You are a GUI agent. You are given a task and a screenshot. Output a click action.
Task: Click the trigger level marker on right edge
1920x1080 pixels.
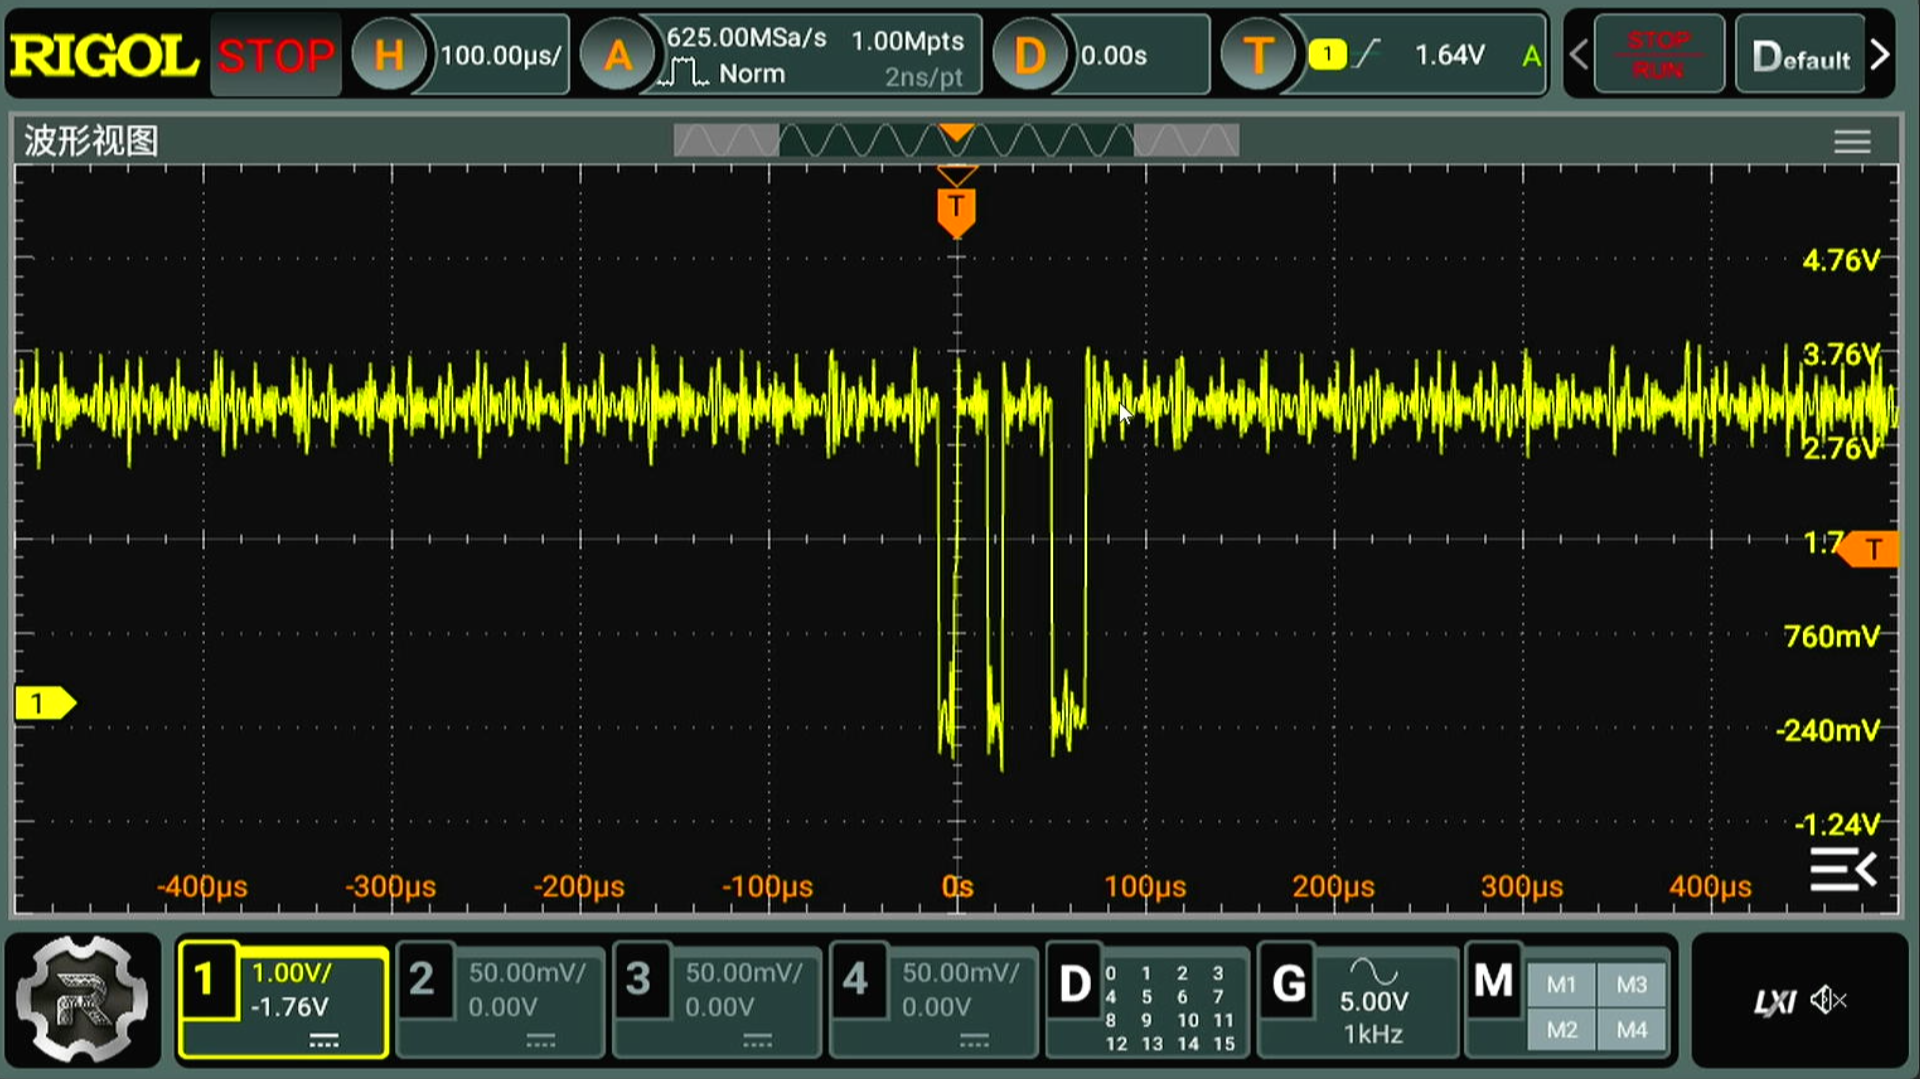point(1877,548)
